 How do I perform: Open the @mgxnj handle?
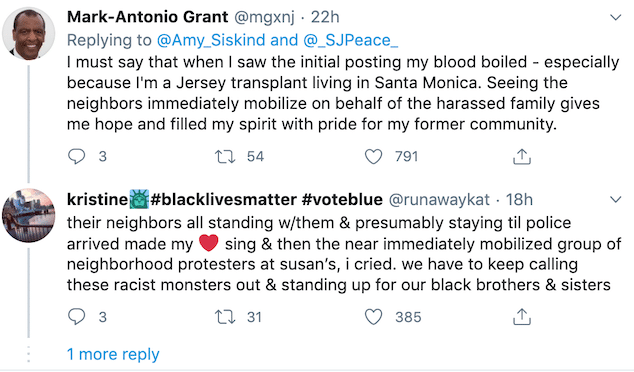(264, 17)
